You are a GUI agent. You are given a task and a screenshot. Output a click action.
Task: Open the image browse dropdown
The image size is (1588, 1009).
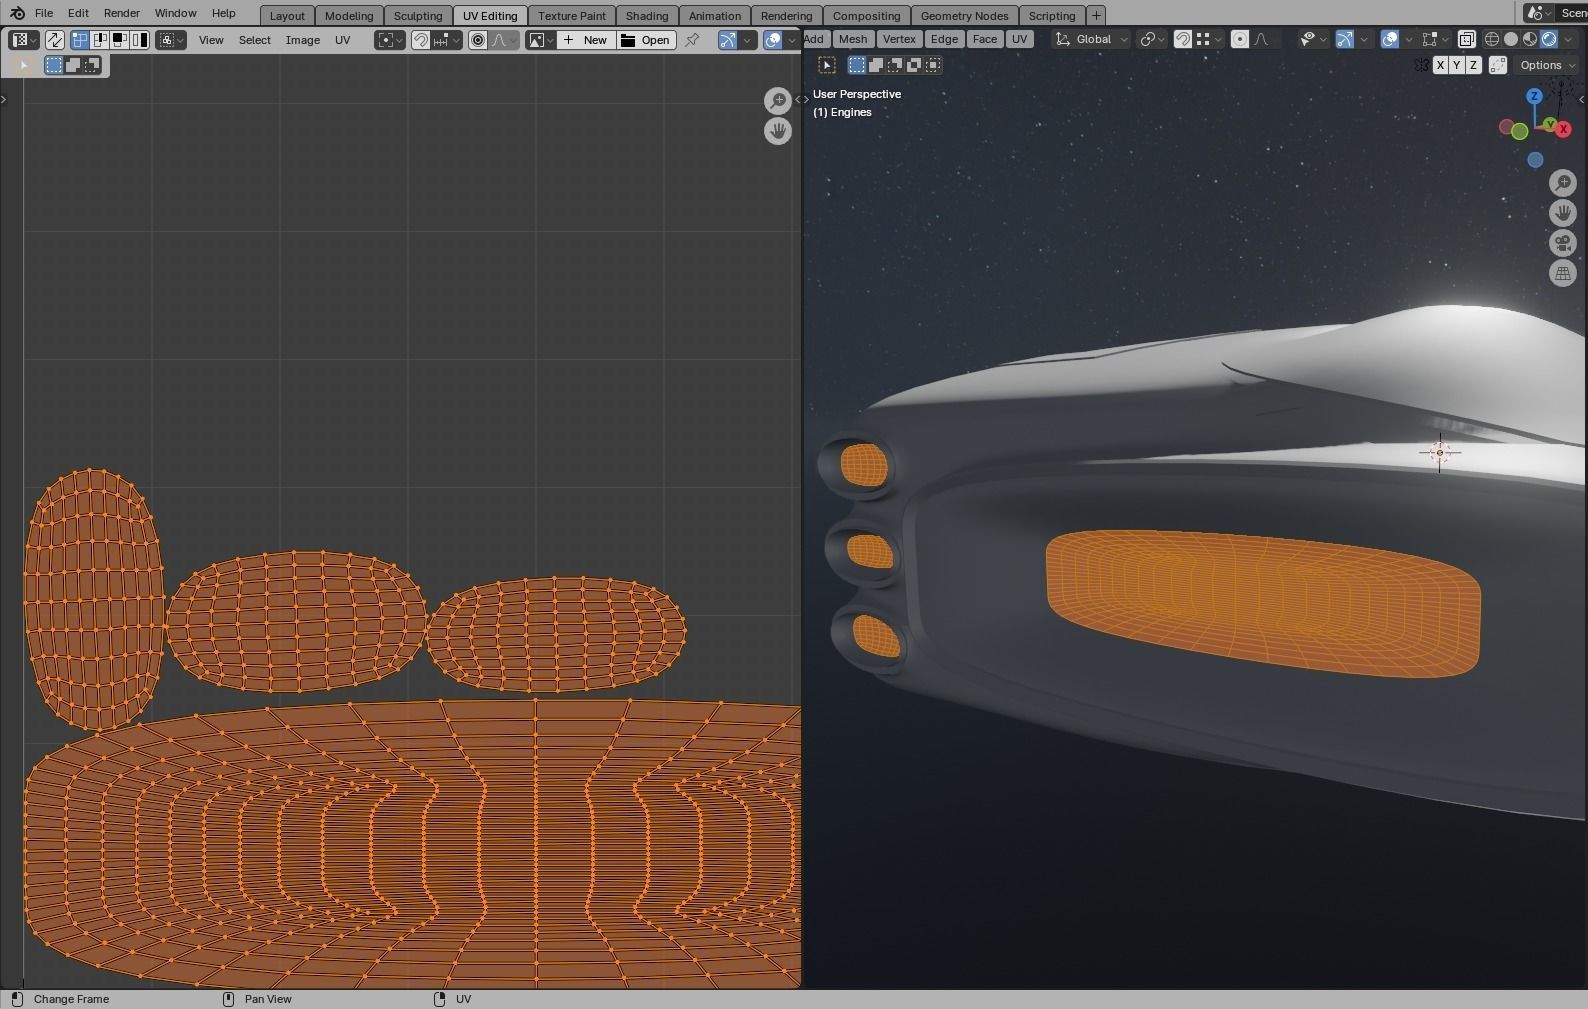pyautogui.click(x=541, y=40)
